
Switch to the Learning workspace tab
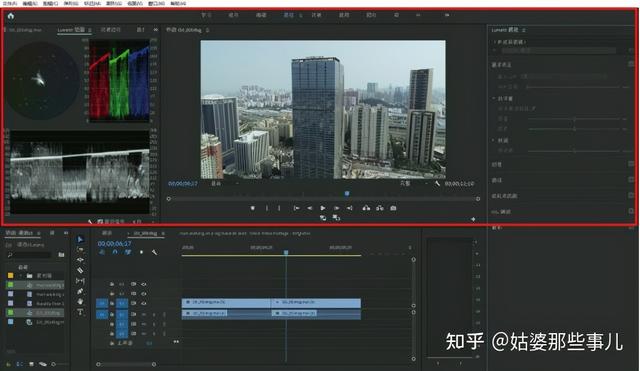[x=206, y=15]
